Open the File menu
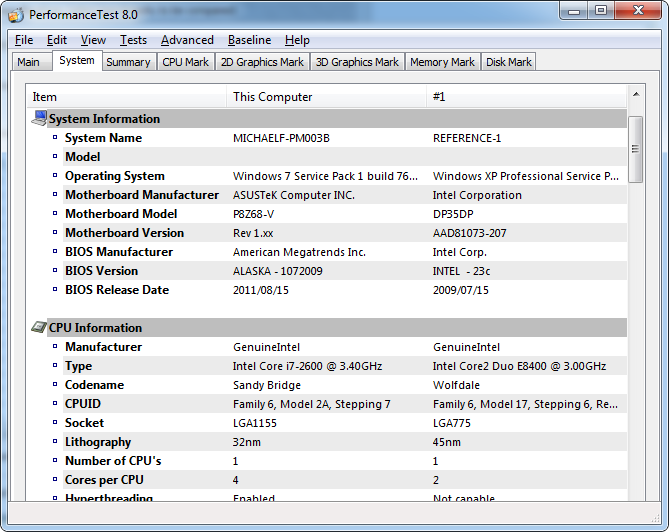Screen dimensions: 669x532 pyautogui.click(x=24, y=40)
